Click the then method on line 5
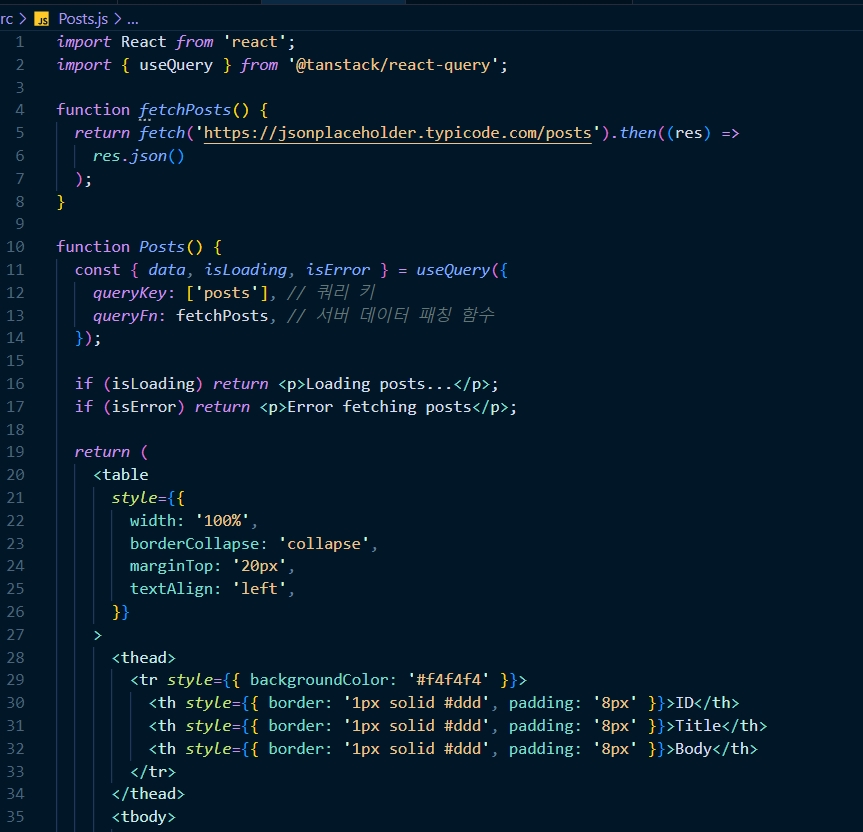The height and width of the screenshot is (832, 863). click(638, 133)
